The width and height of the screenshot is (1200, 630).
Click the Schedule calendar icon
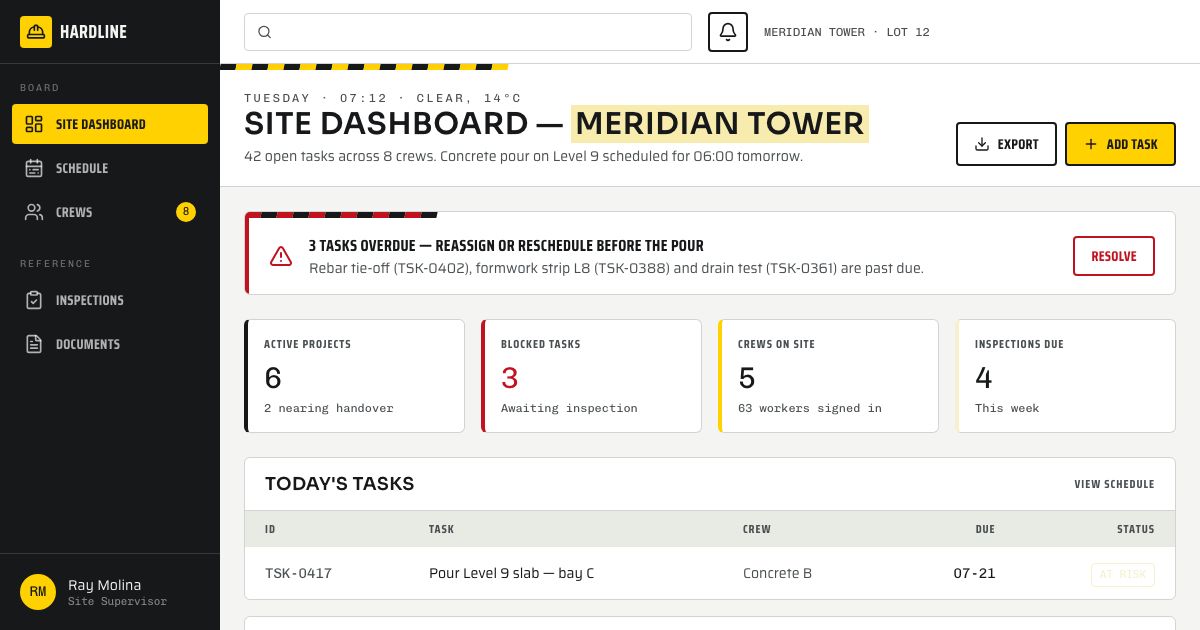tap(34, 168)
